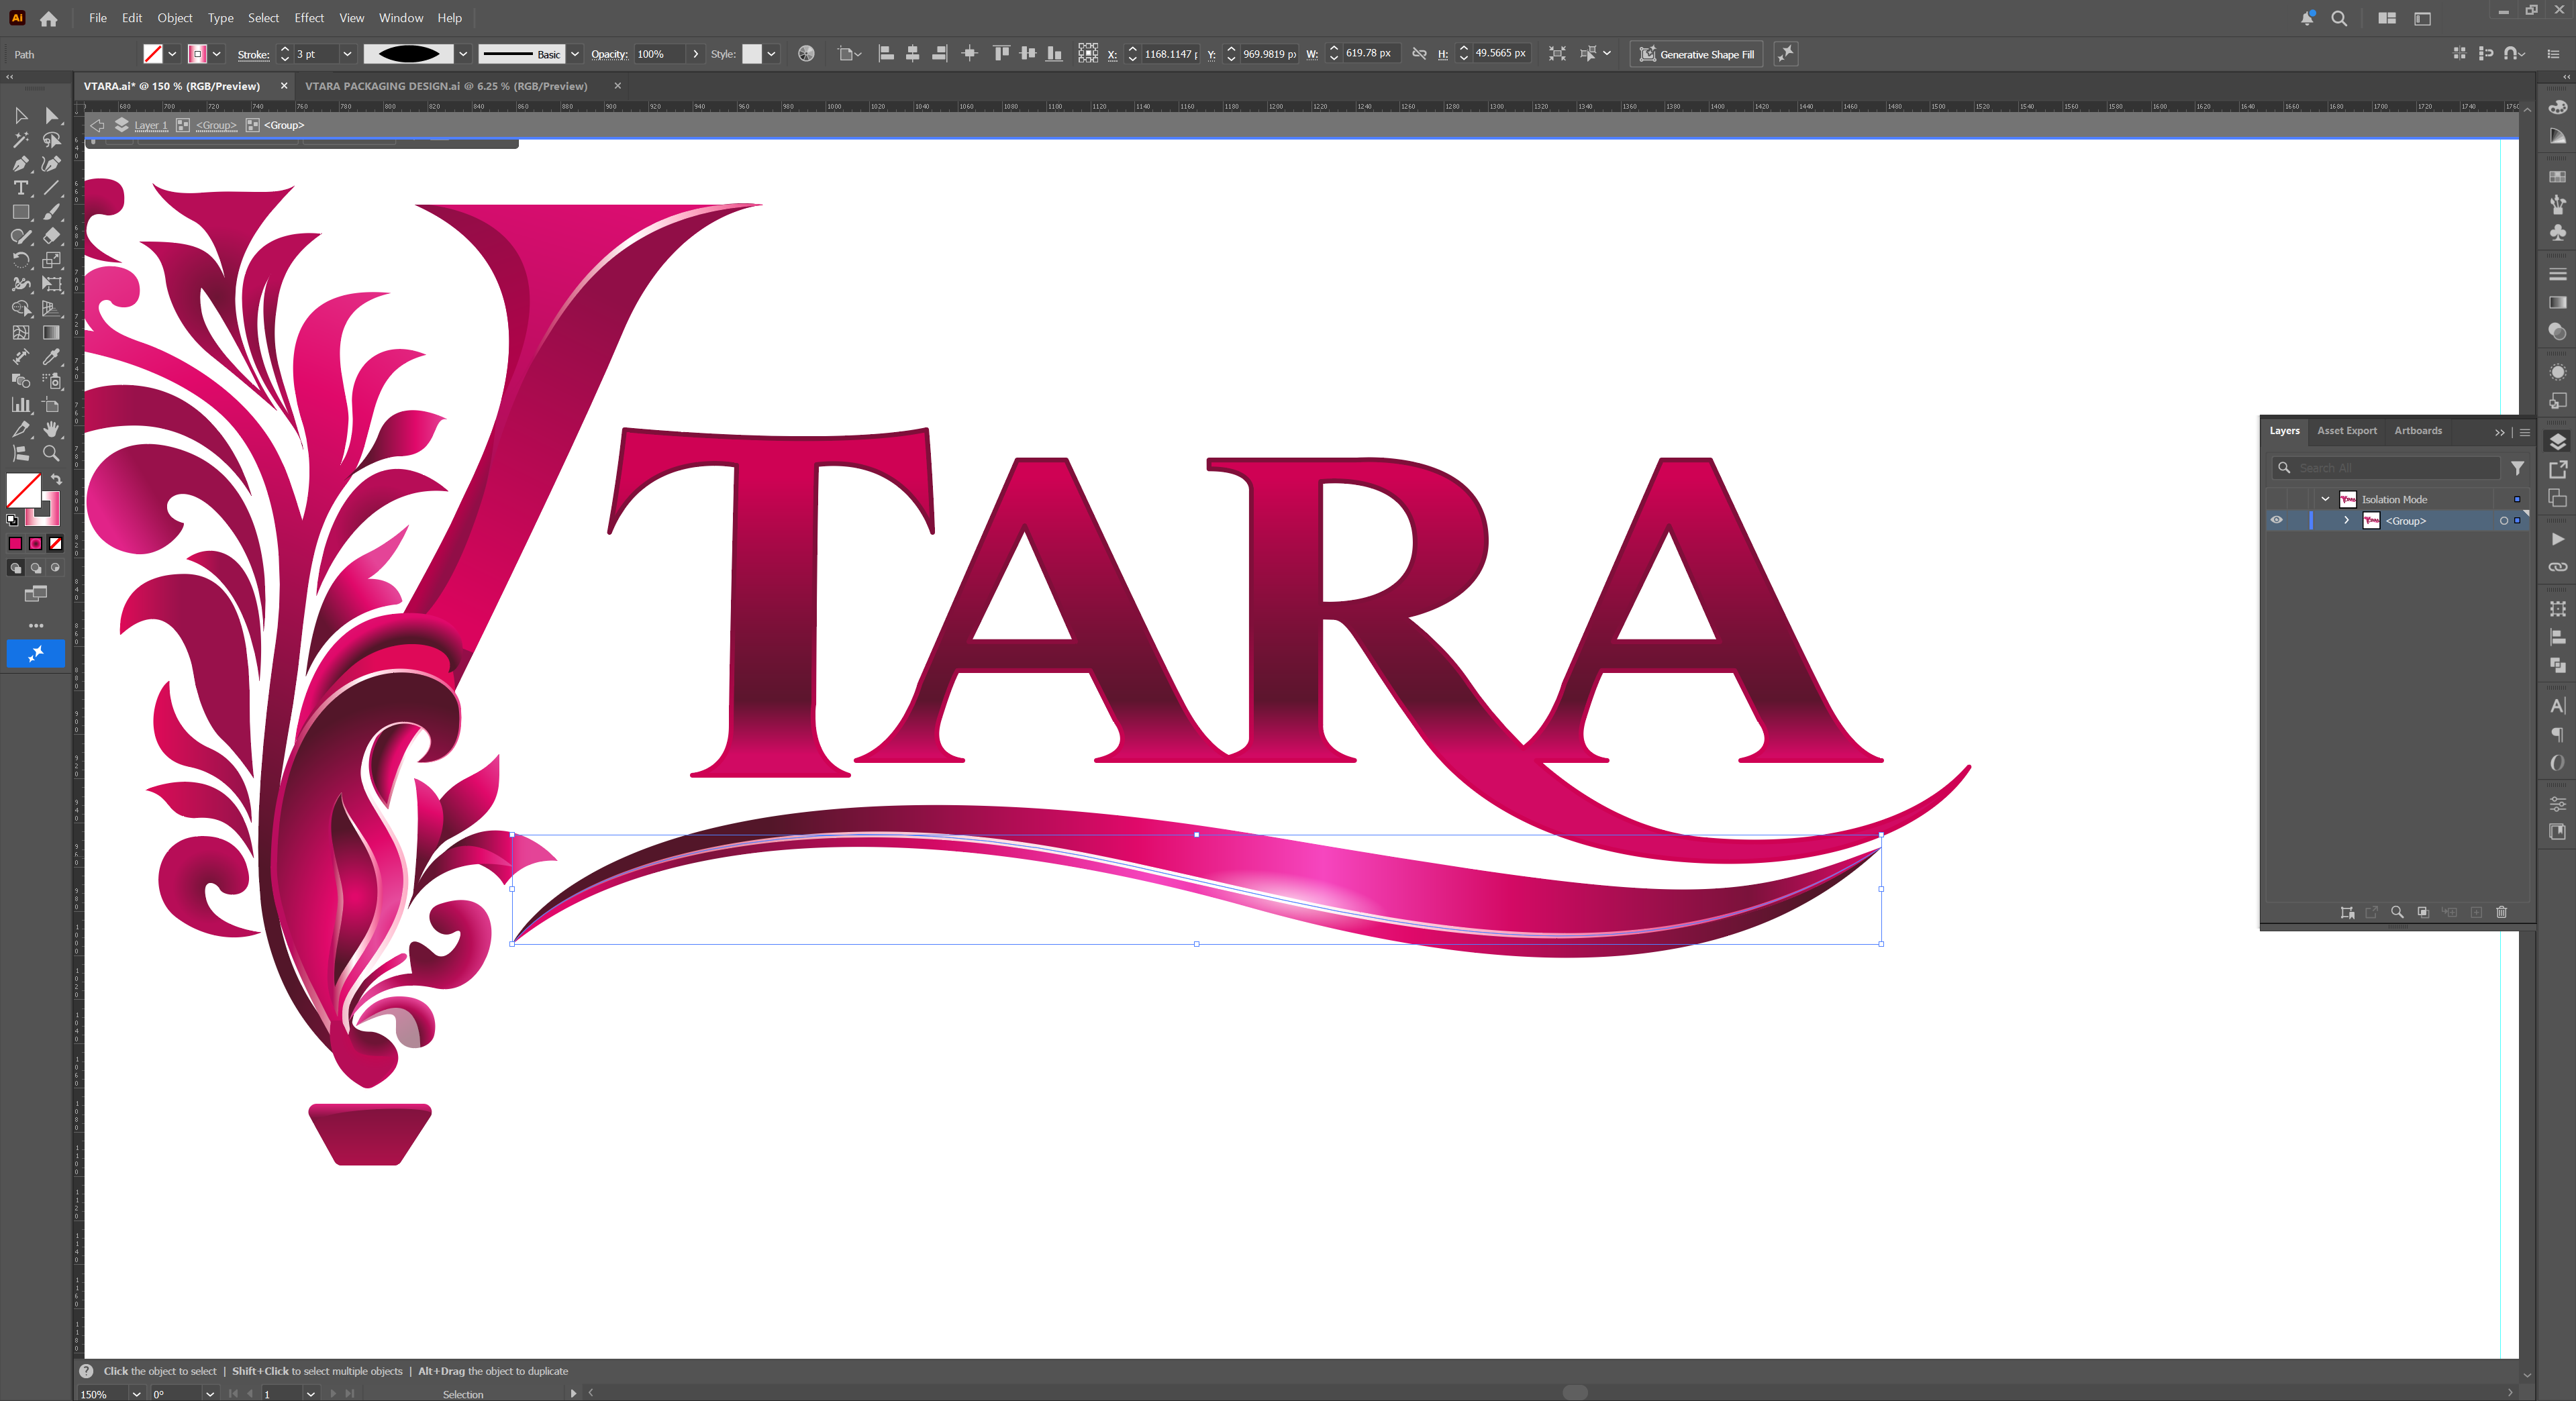This screenshot has height=1401, width=2576.
Task: Click the Opacity label link
Action: tap(609, 54)
